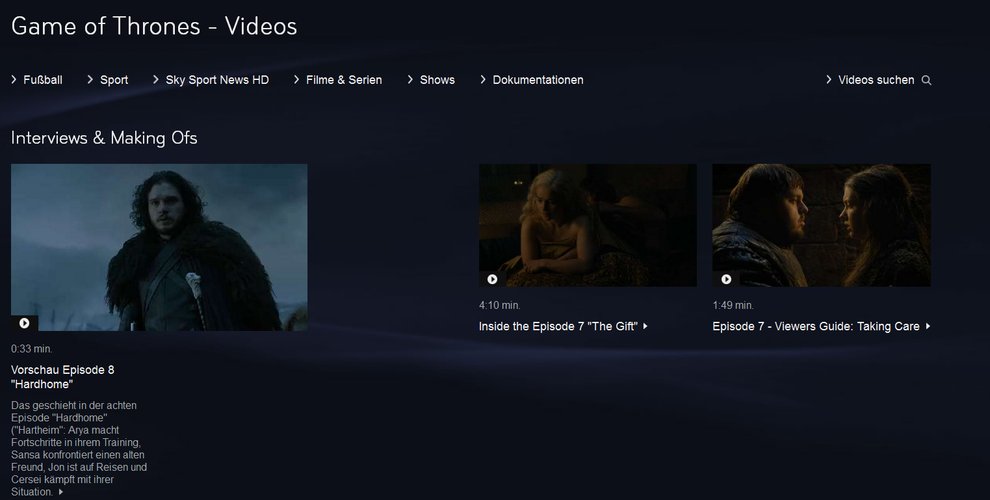Play the Vorschau Episode 8 video via play icon

pos(24,323)
